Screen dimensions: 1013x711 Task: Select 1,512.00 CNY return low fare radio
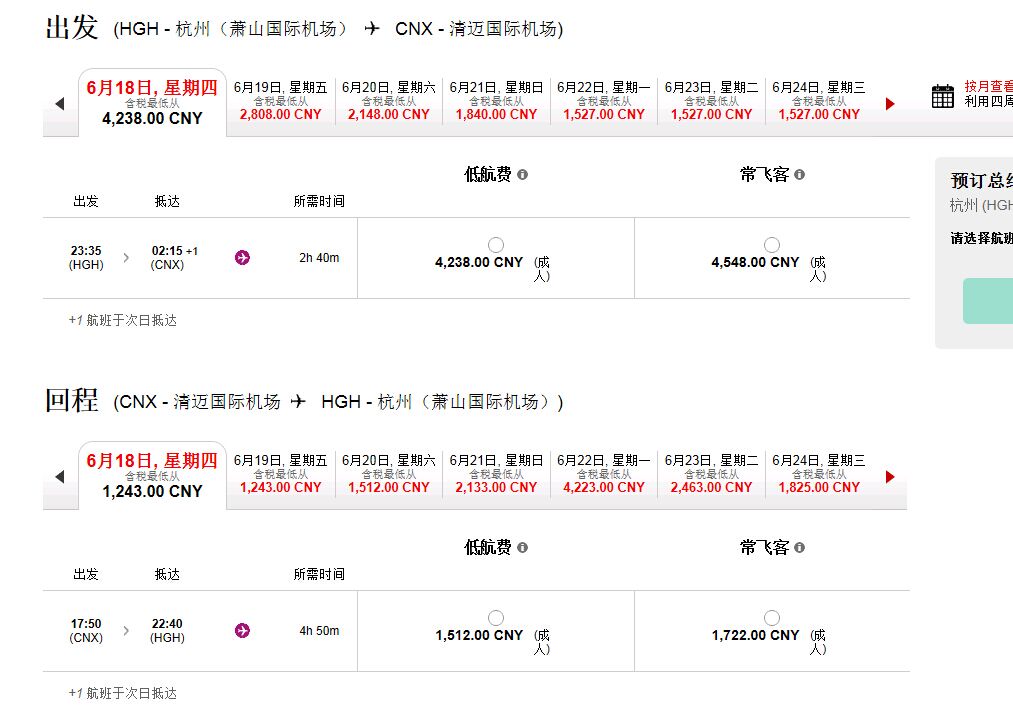pyautogui.click(x=496, y=618)
